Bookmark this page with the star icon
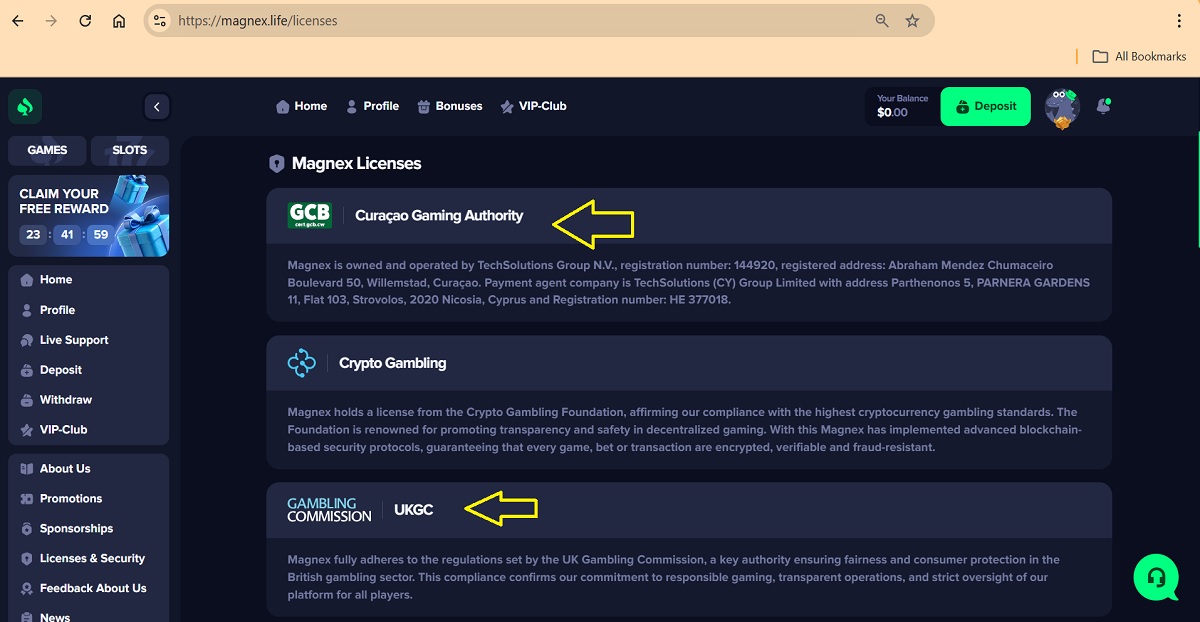 click(x=912, y=21)
